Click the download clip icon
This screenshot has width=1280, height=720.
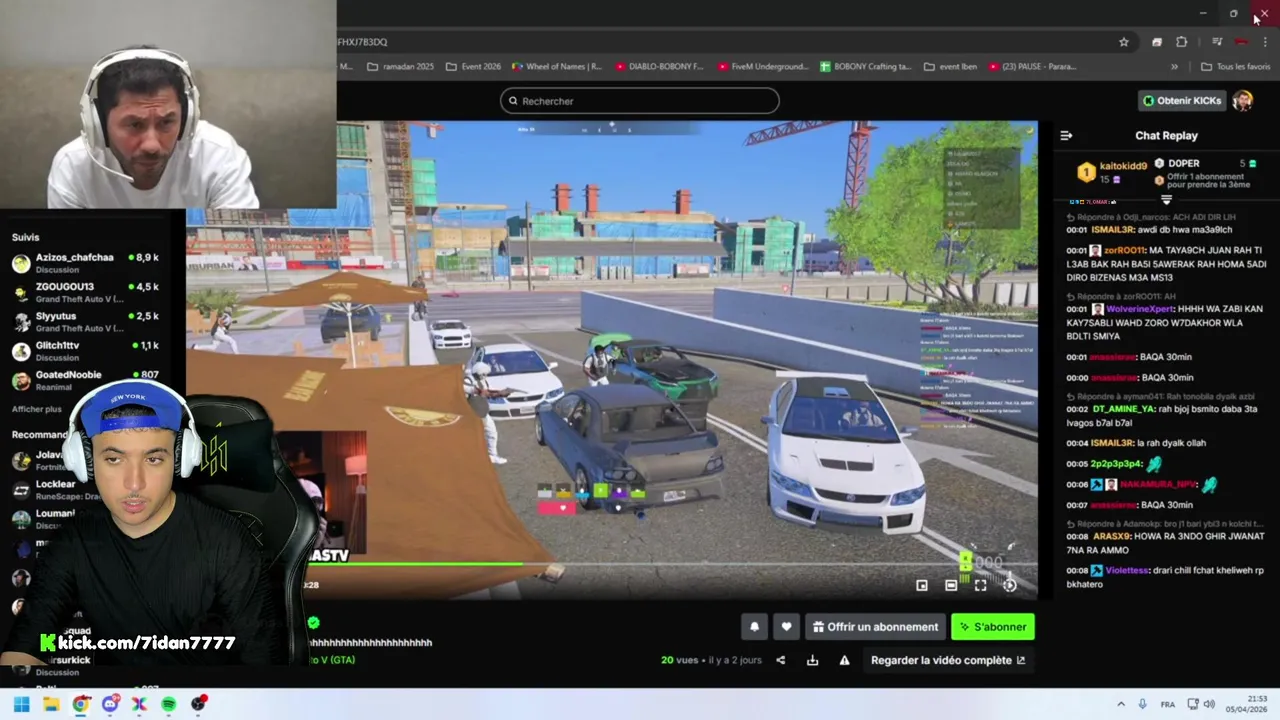pyautogui.click(x=812, y=660)
